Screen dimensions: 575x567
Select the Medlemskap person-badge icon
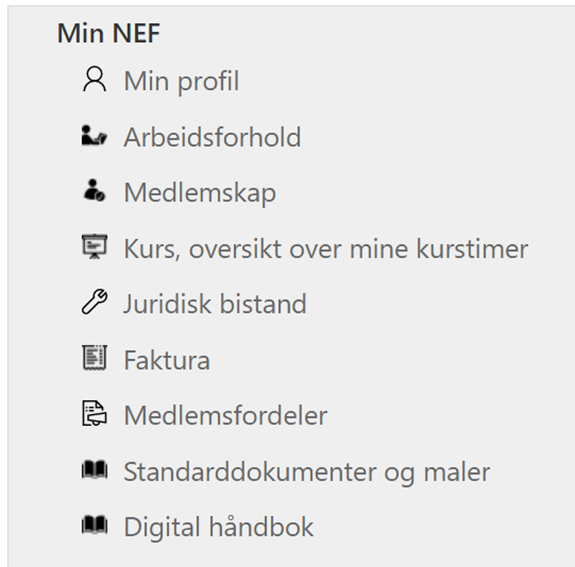coord(94,190)
